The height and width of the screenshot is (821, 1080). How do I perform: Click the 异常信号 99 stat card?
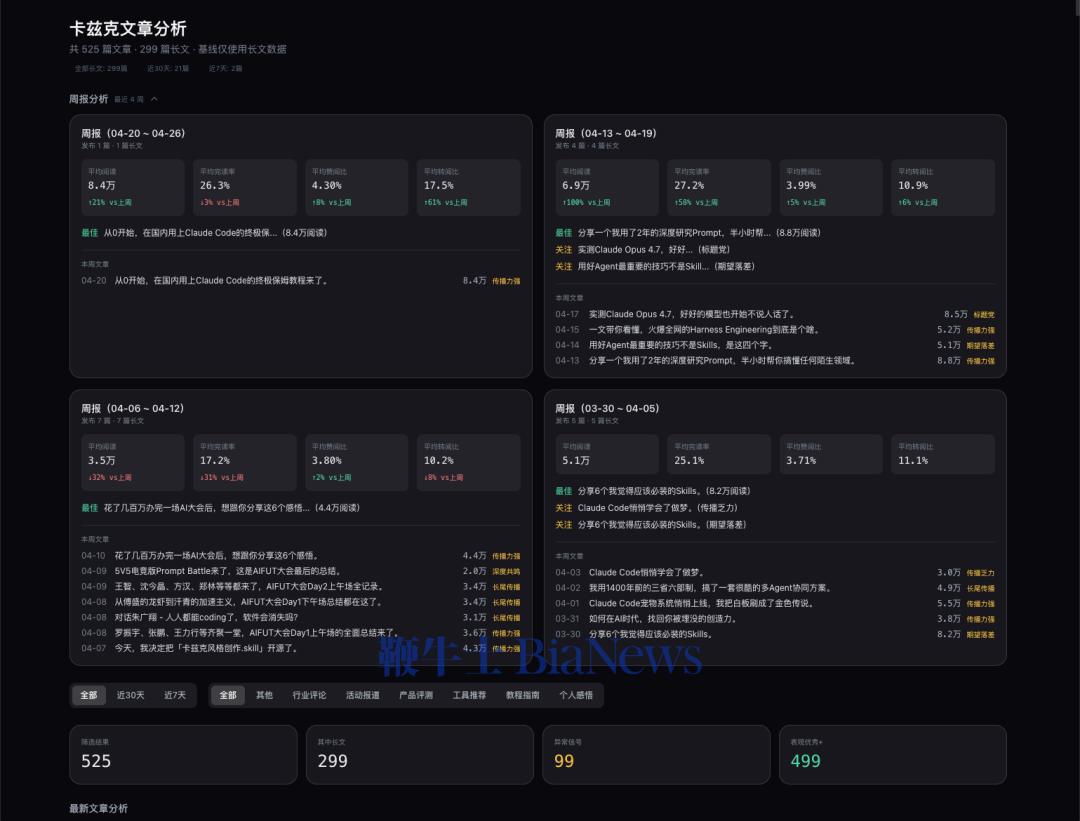point(656,755)
